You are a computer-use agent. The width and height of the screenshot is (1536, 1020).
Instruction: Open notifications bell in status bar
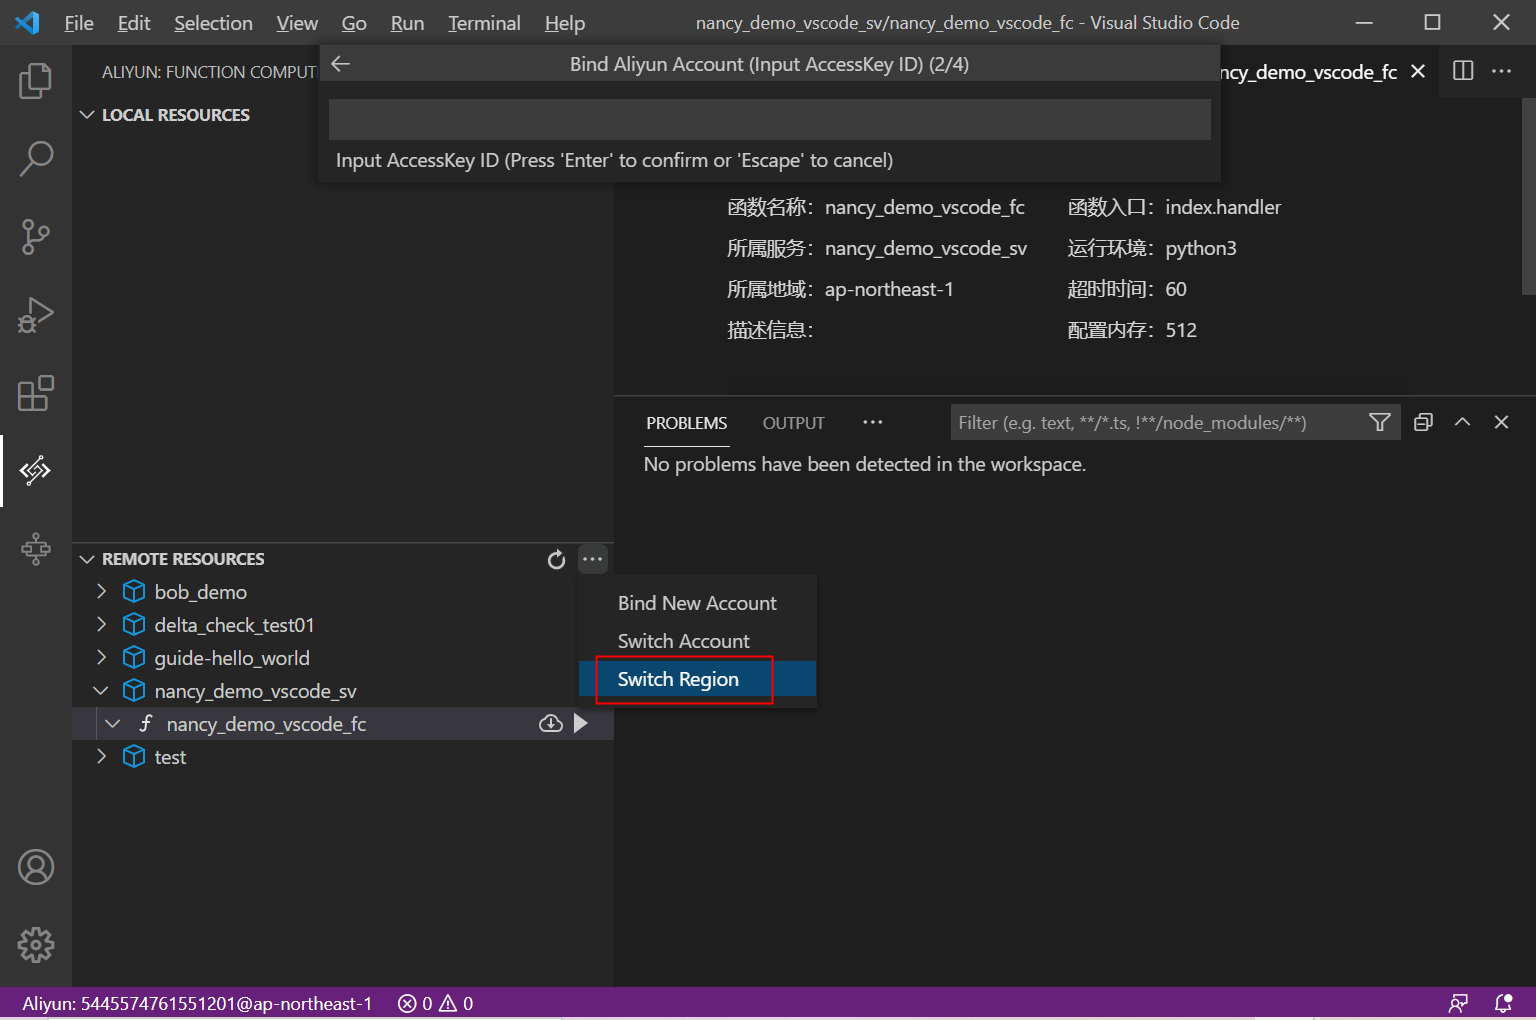pos(1503,1003)
